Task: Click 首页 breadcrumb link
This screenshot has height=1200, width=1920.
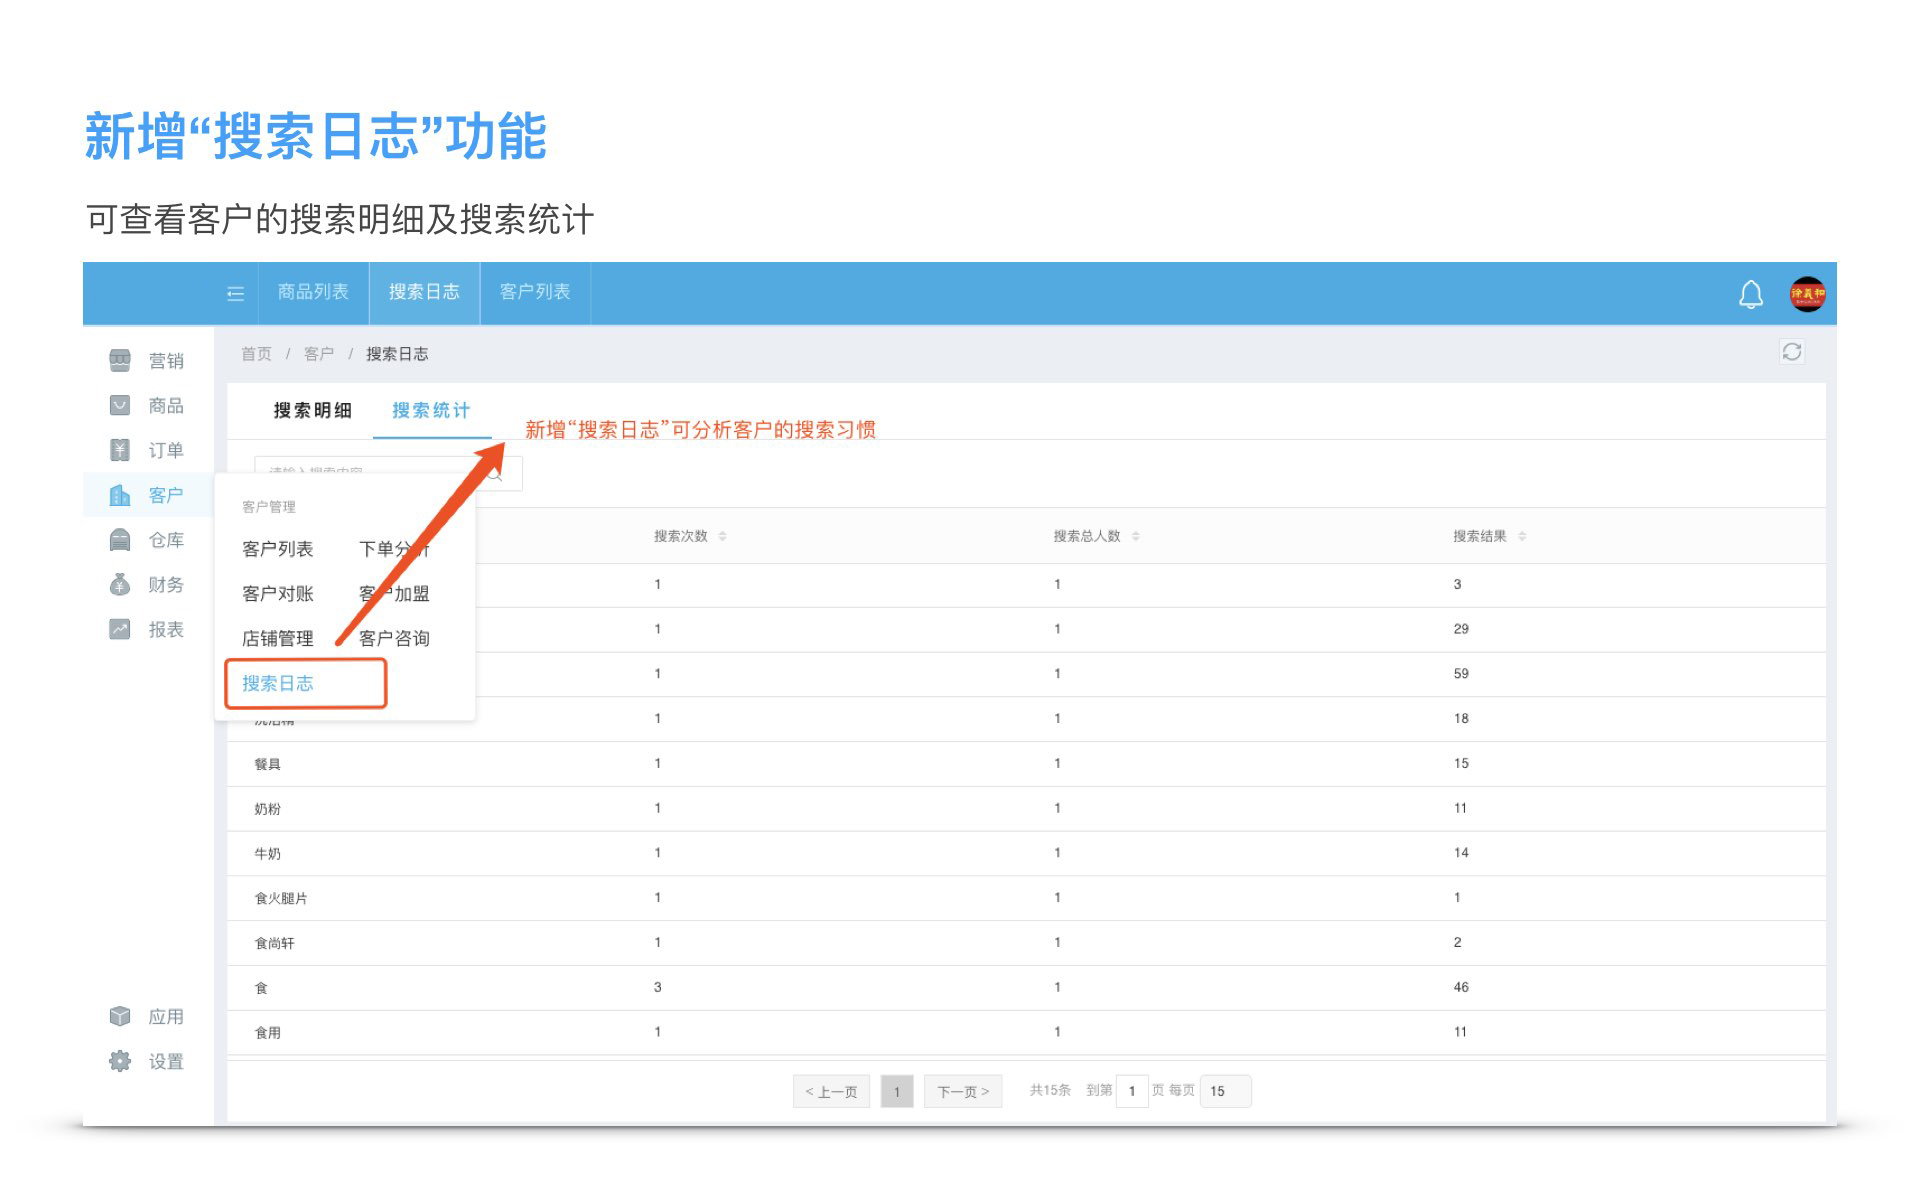Action: click(x=256, y=354)
